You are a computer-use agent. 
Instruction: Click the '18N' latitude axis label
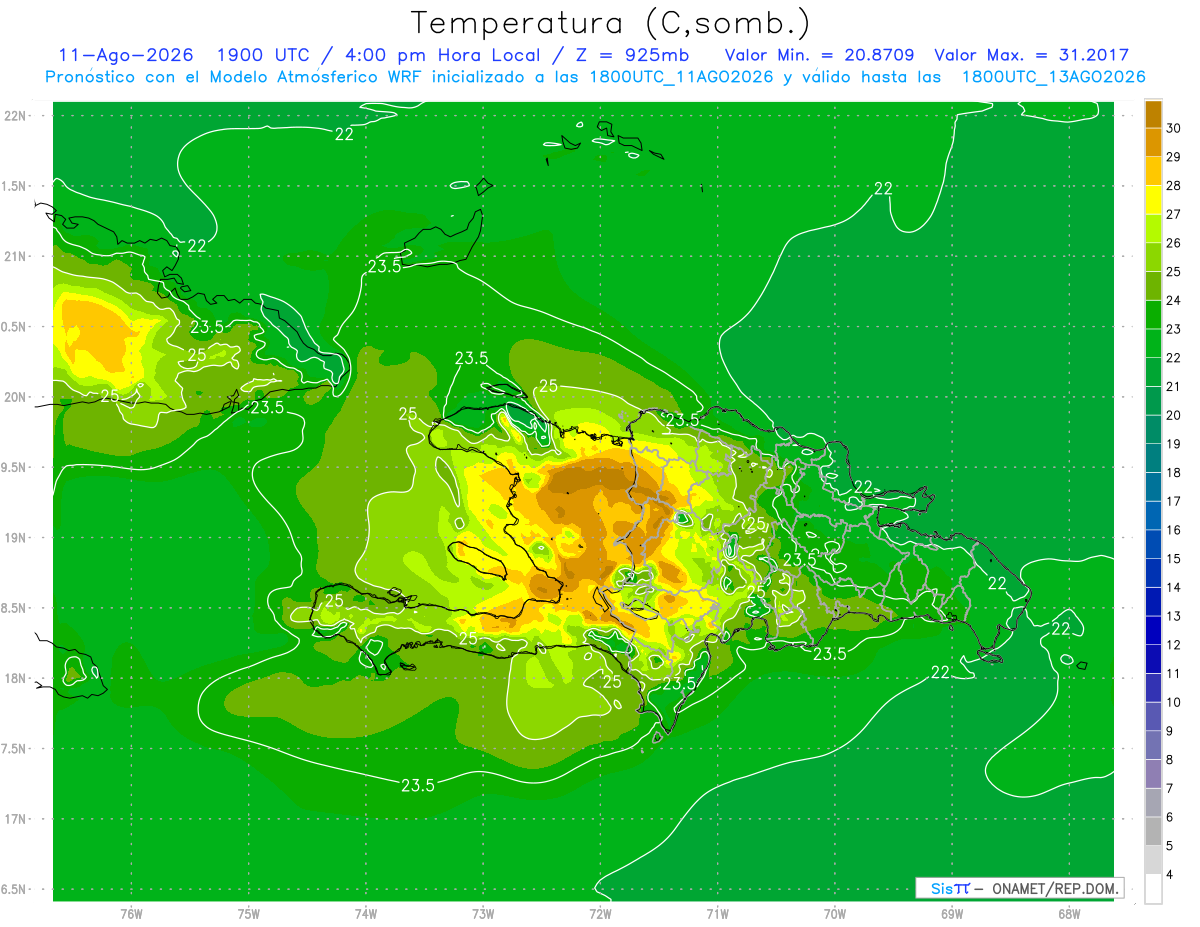(x=17, y=679)
